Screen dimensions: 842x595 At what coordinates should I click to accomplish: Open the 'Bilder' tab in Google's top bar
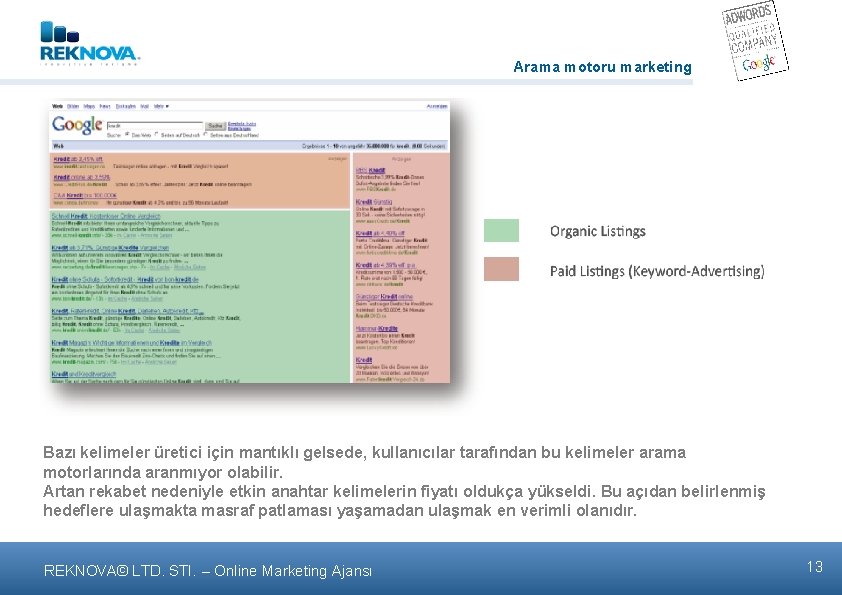tap(72, 106)
